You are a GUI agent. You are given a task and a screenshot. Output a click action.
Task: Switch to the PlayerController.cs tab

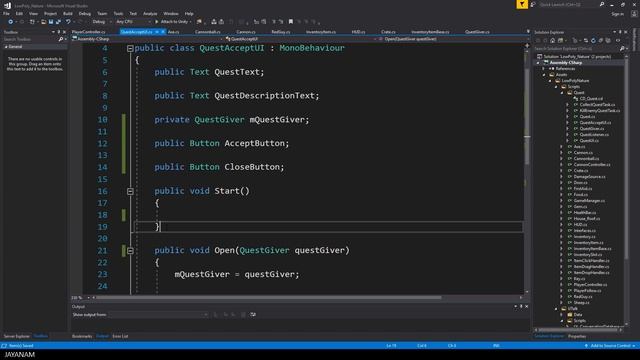(x=89, y=32)
